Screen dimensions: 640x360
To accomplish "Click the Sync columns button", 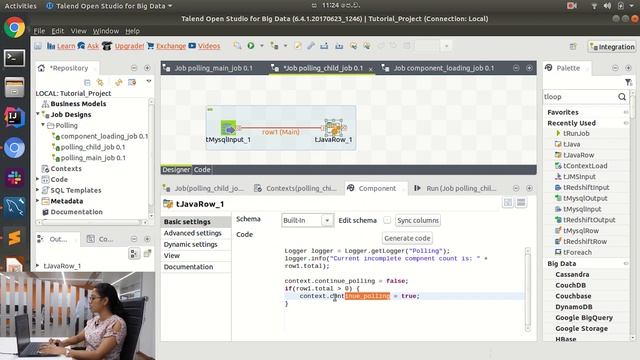I will click(x=418, y=220).
